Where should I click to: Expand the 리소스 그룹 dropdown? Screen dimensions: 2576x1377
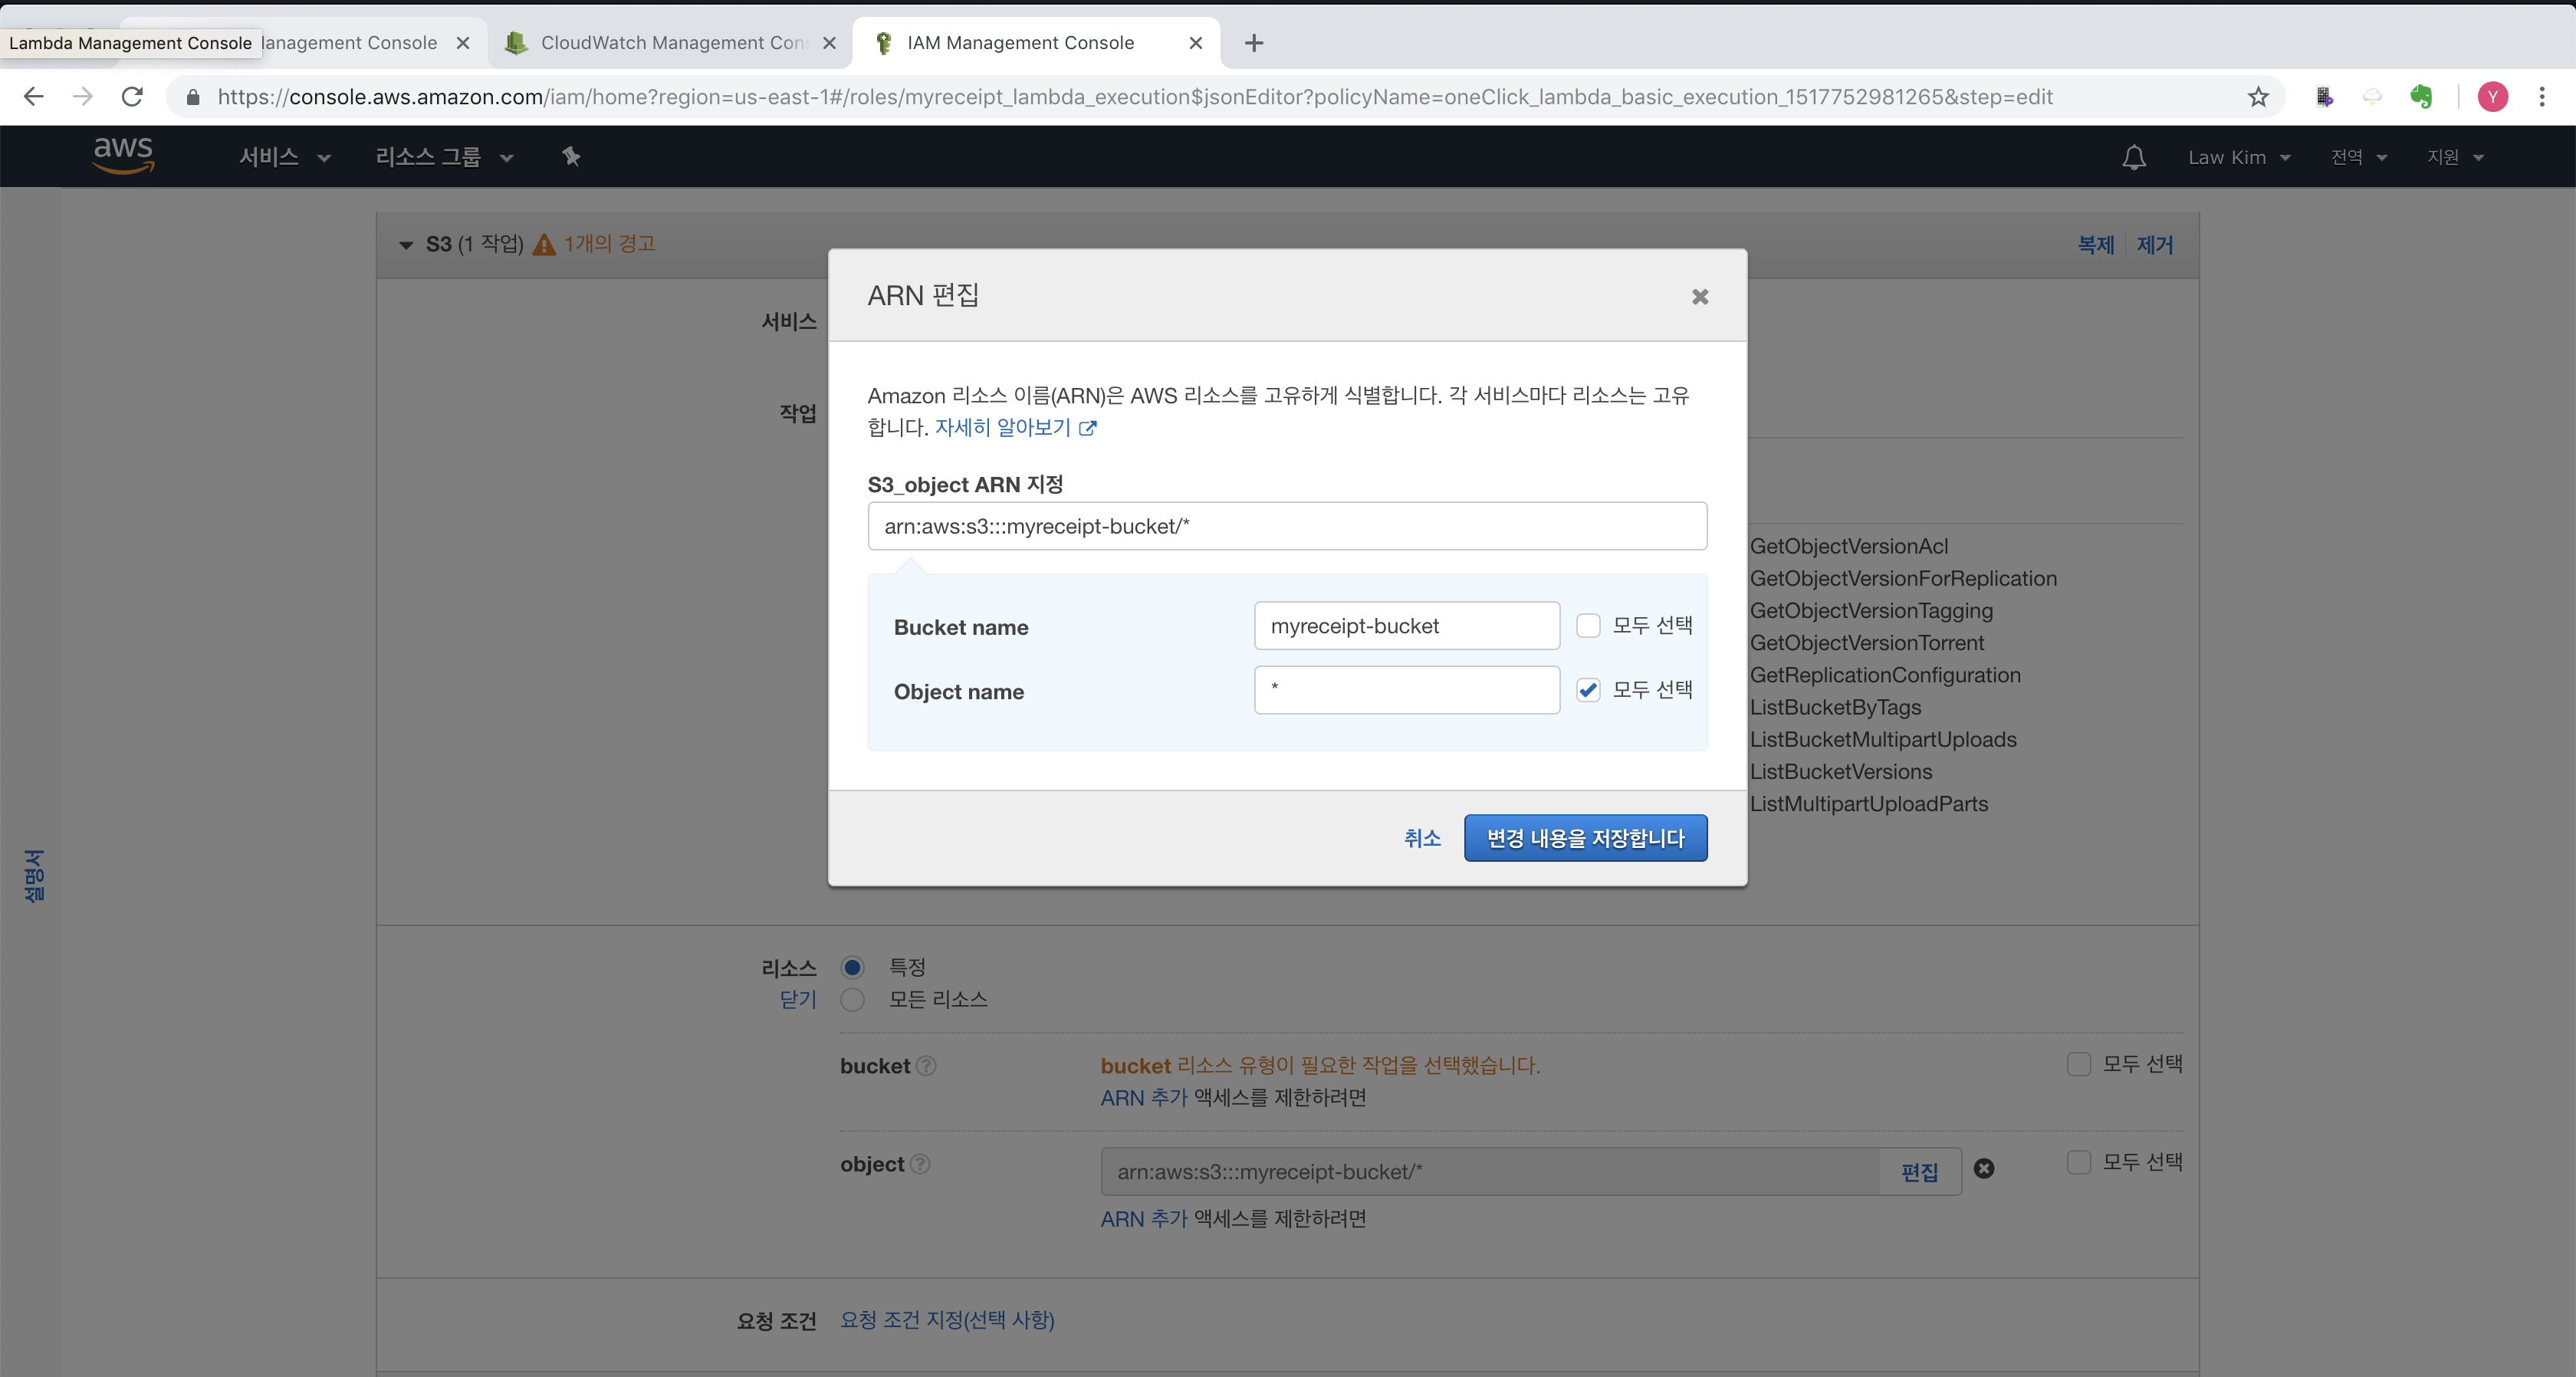point(444,157)
